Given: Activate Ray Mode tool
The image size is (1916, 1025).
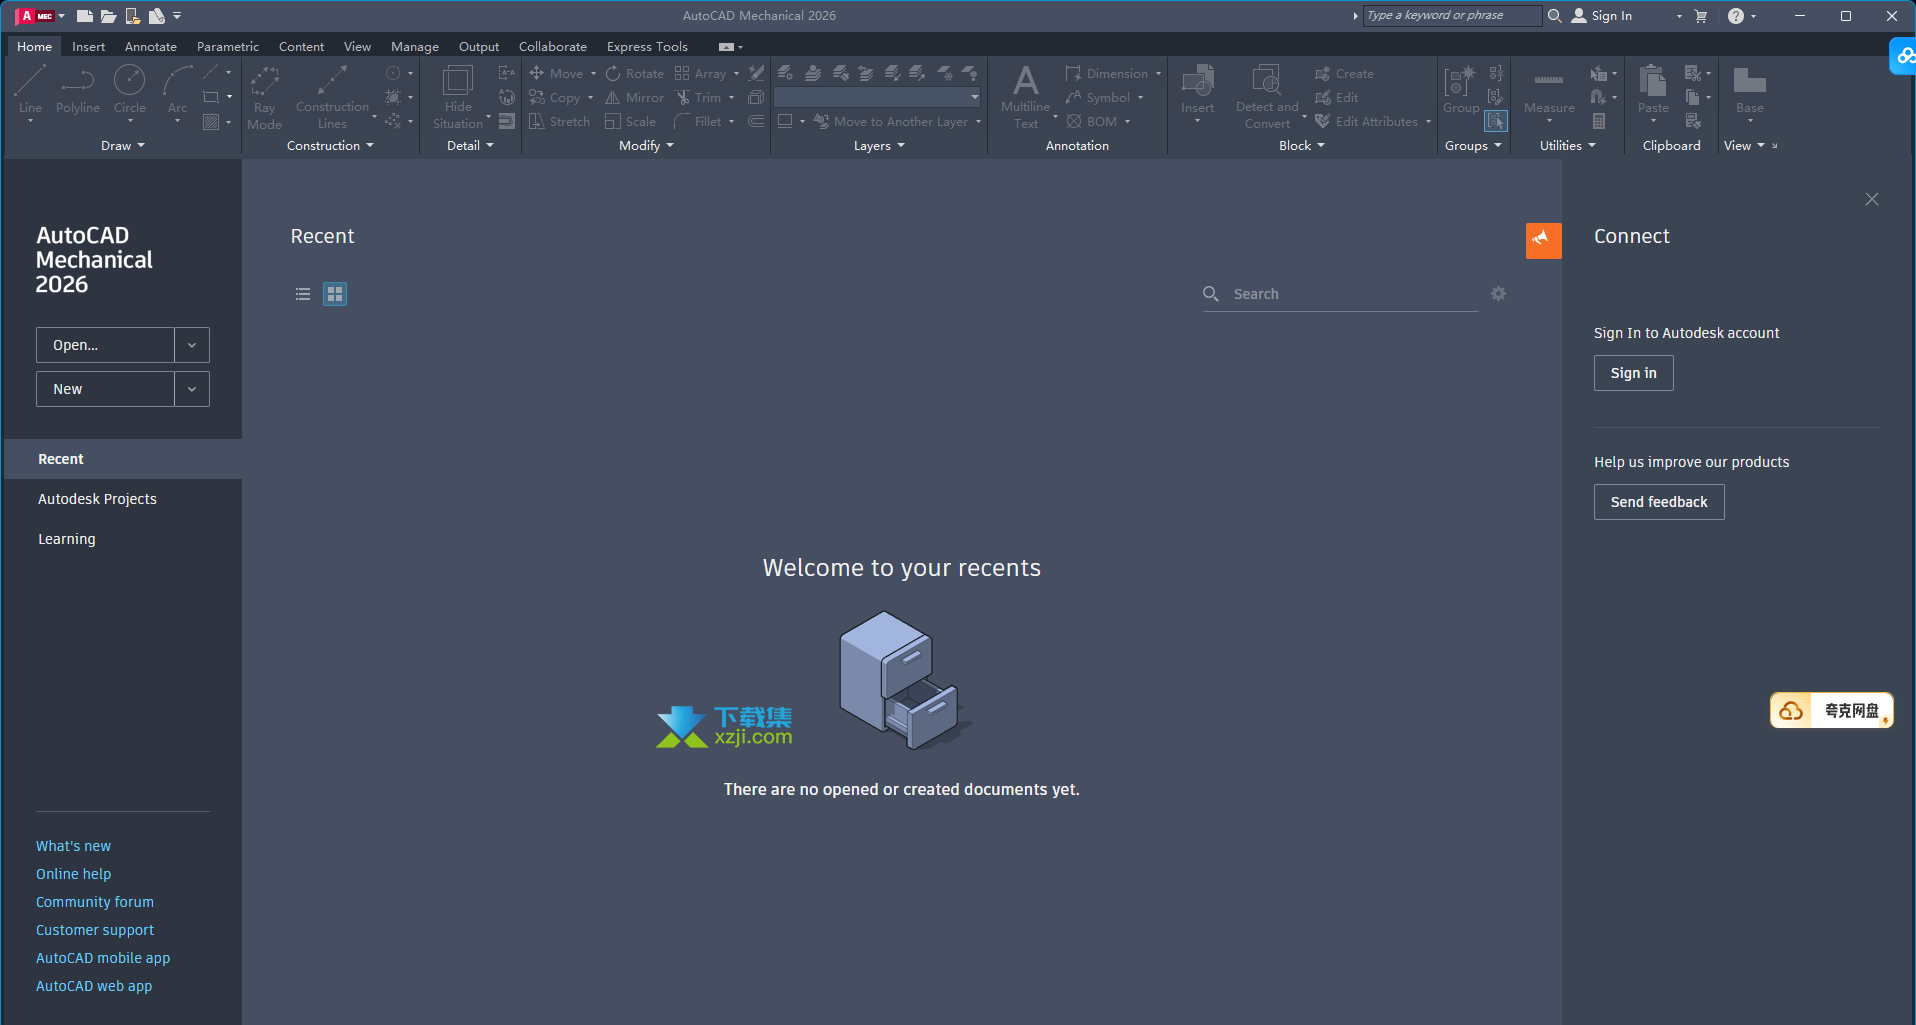Looking at the screenshot, I should pos(264,97).
